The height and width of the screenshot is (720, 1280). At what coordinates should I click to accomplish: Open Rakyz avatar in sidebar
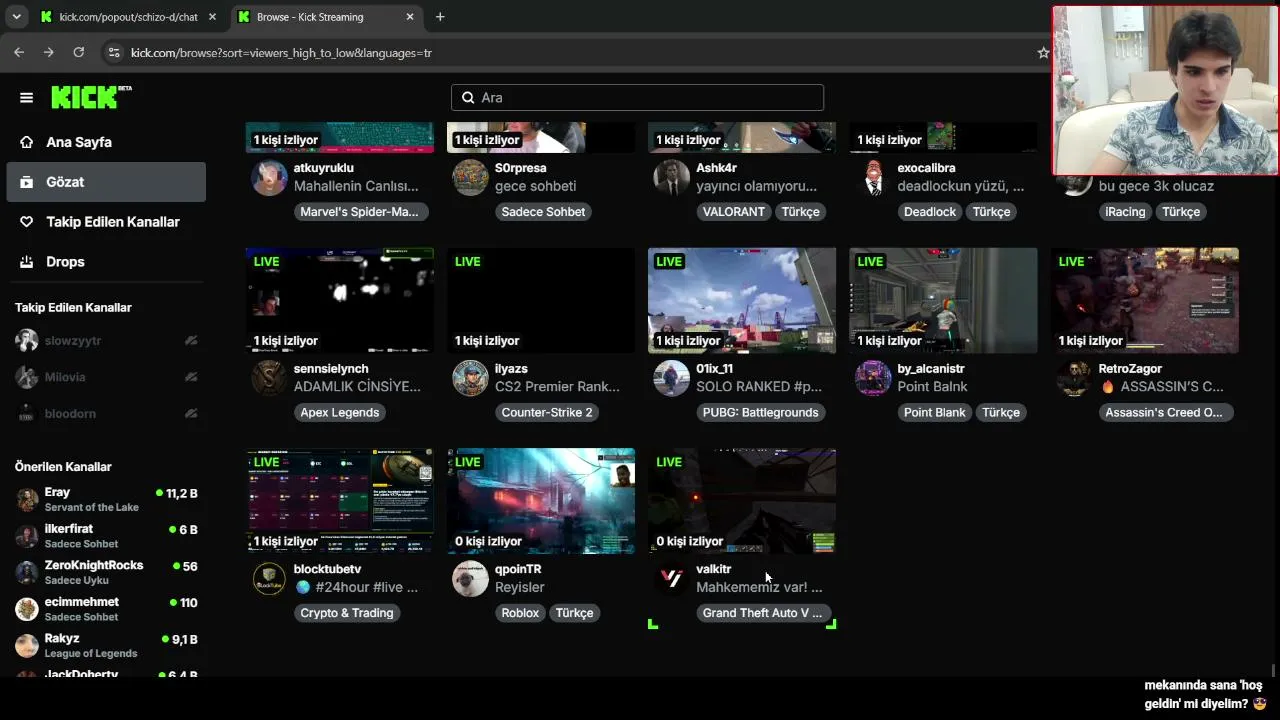[x=27, y=645]
